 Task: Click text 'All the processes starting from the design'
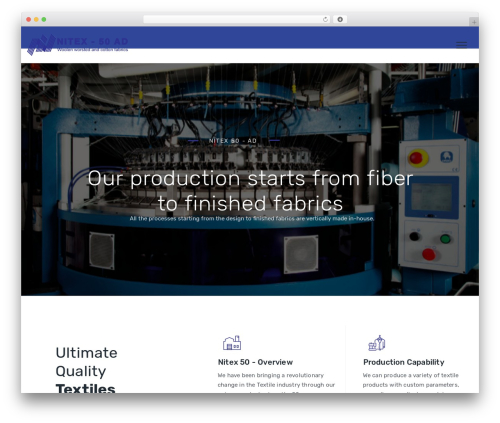(x=252, y=219)
